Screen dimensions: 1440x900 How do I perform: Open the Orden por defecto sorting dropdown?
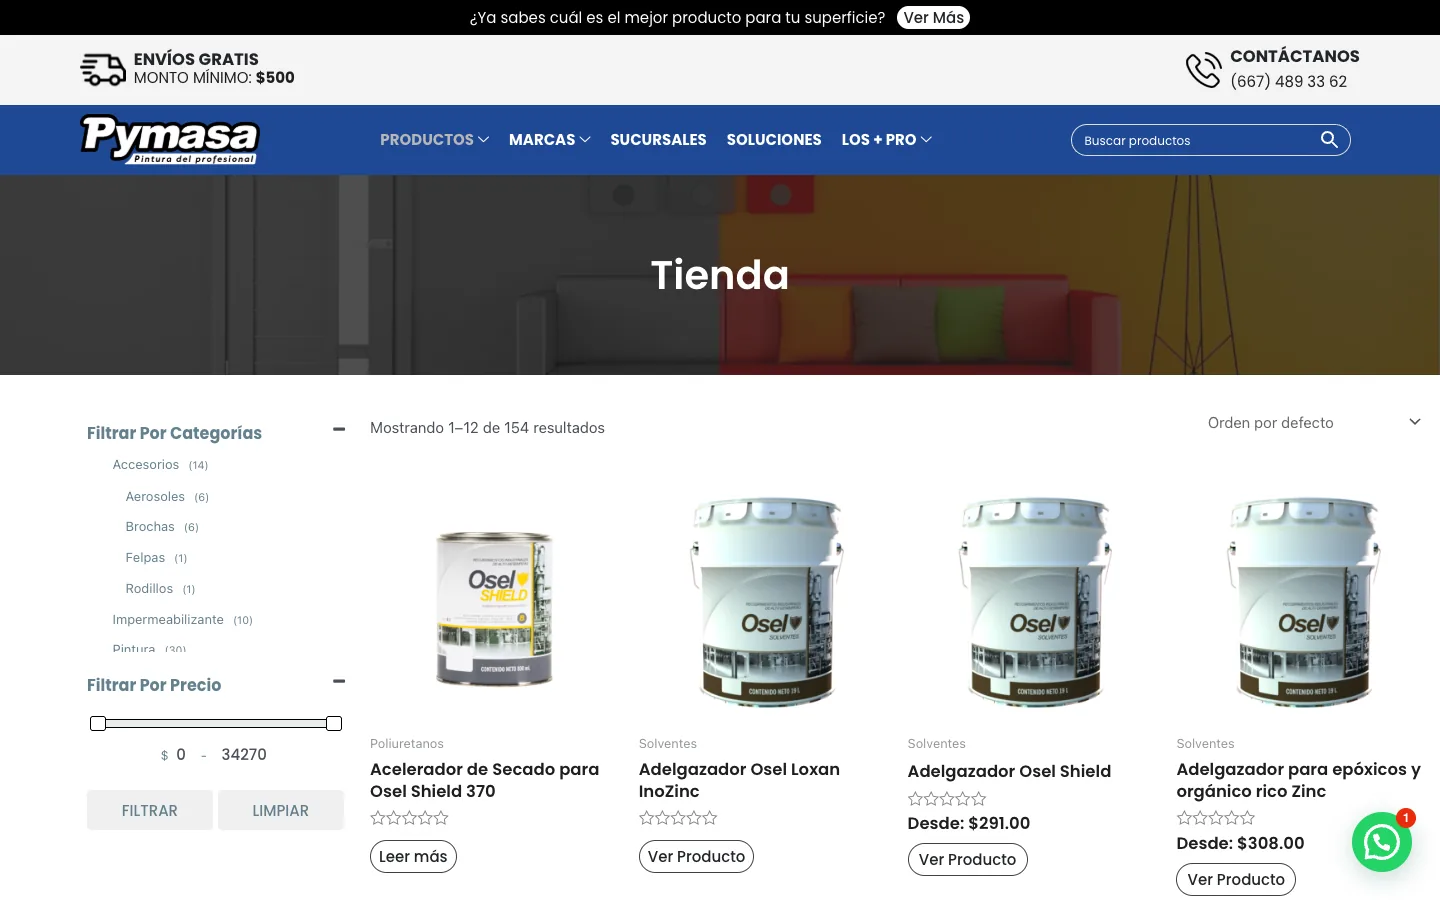(1313, 423)
